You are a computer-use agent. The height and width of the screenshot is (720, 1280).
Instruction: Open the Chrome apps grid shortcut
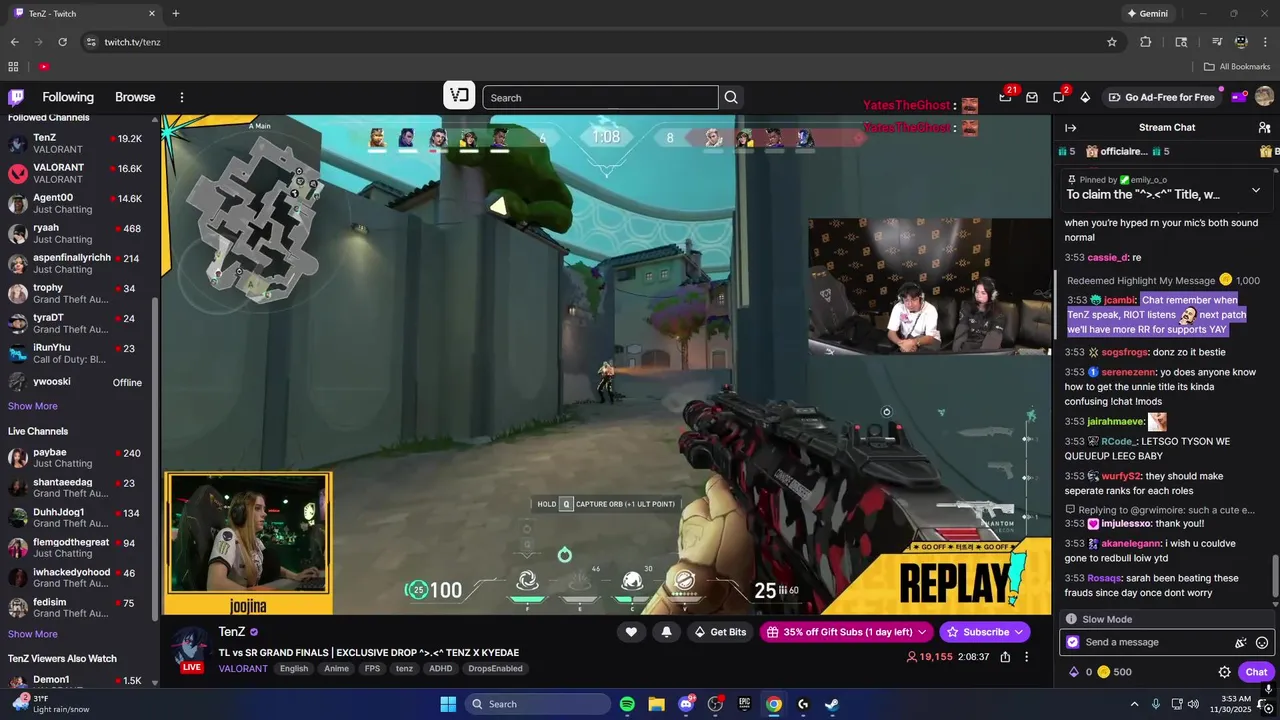coord(13,67)
